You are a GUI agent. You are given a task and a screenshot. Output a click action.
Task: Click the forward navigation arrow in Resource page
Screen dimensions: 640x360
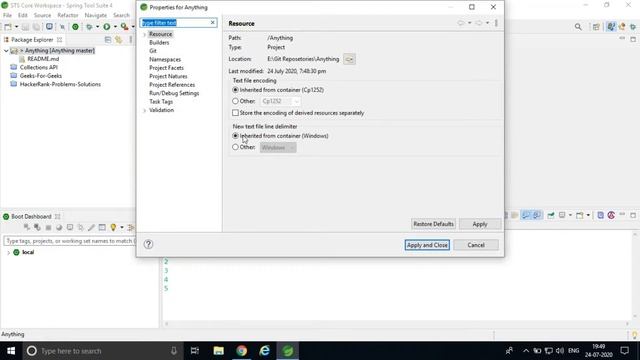[479, 23]
